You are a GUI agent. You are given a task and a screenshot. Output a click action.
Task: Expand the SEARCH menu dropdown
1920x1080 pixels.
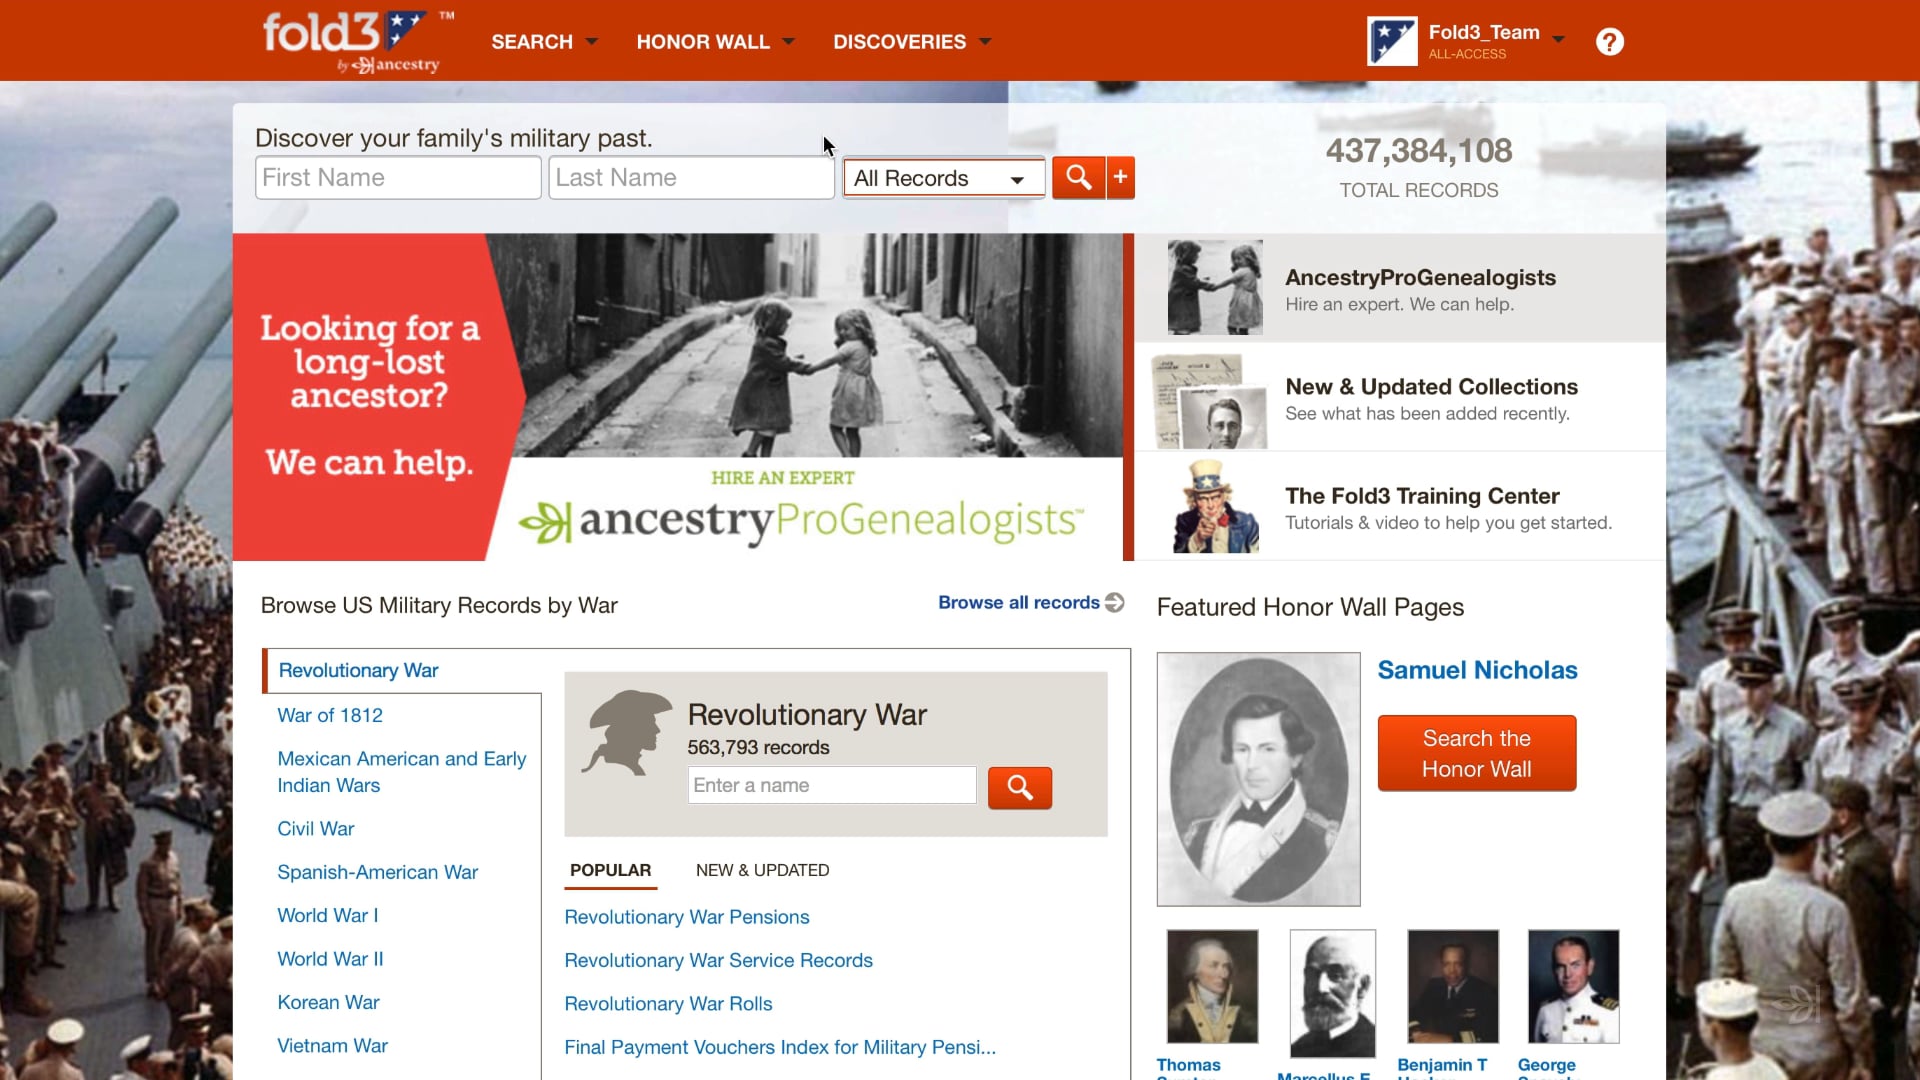(x=545, y=42)
